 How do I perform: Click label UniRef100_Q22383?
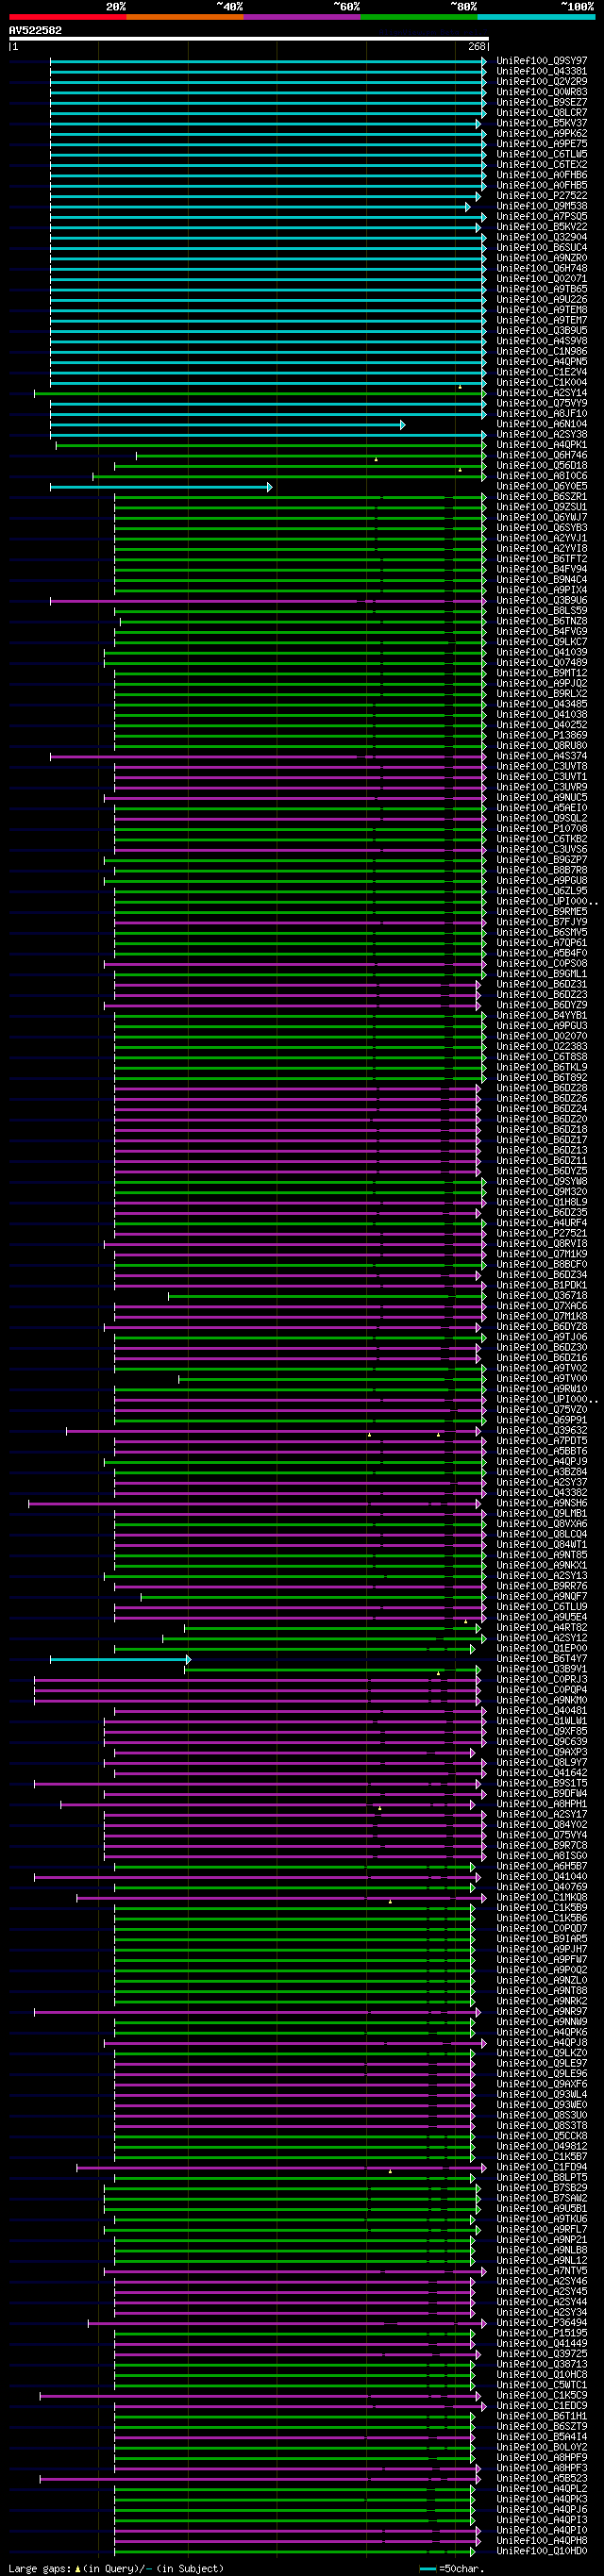[x=542, y=1046]
